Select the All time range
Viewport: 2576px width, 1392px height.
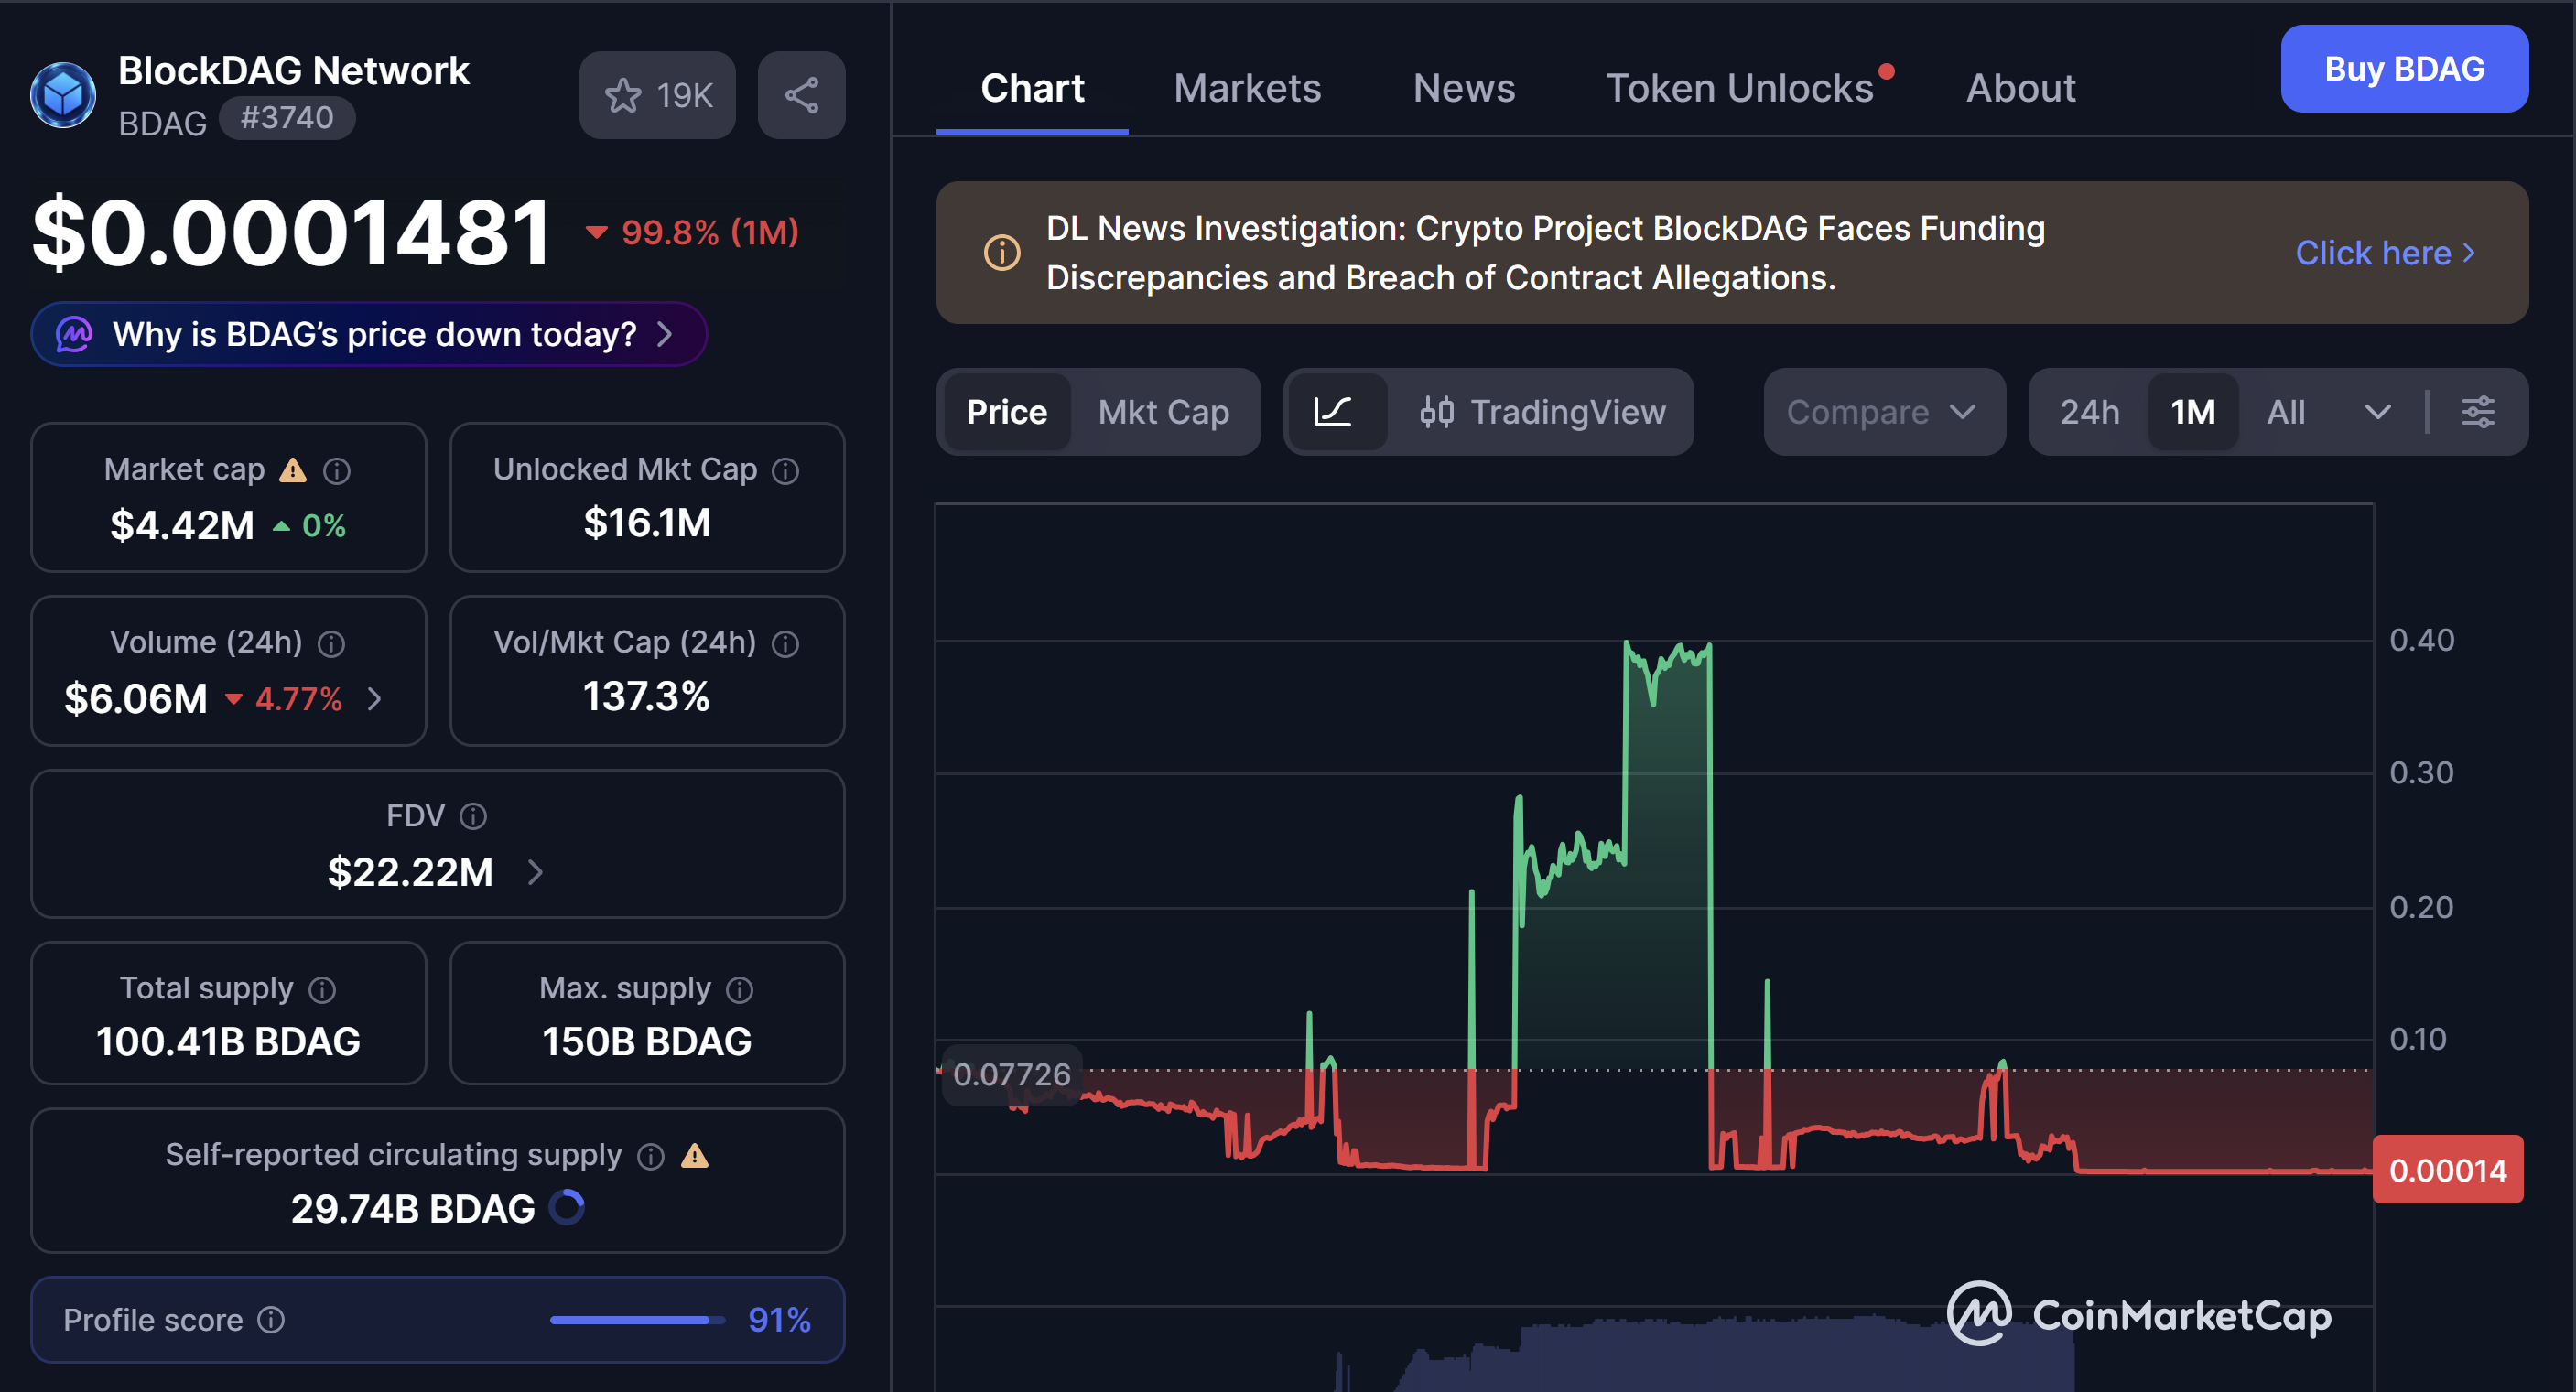click(2285, 412)
